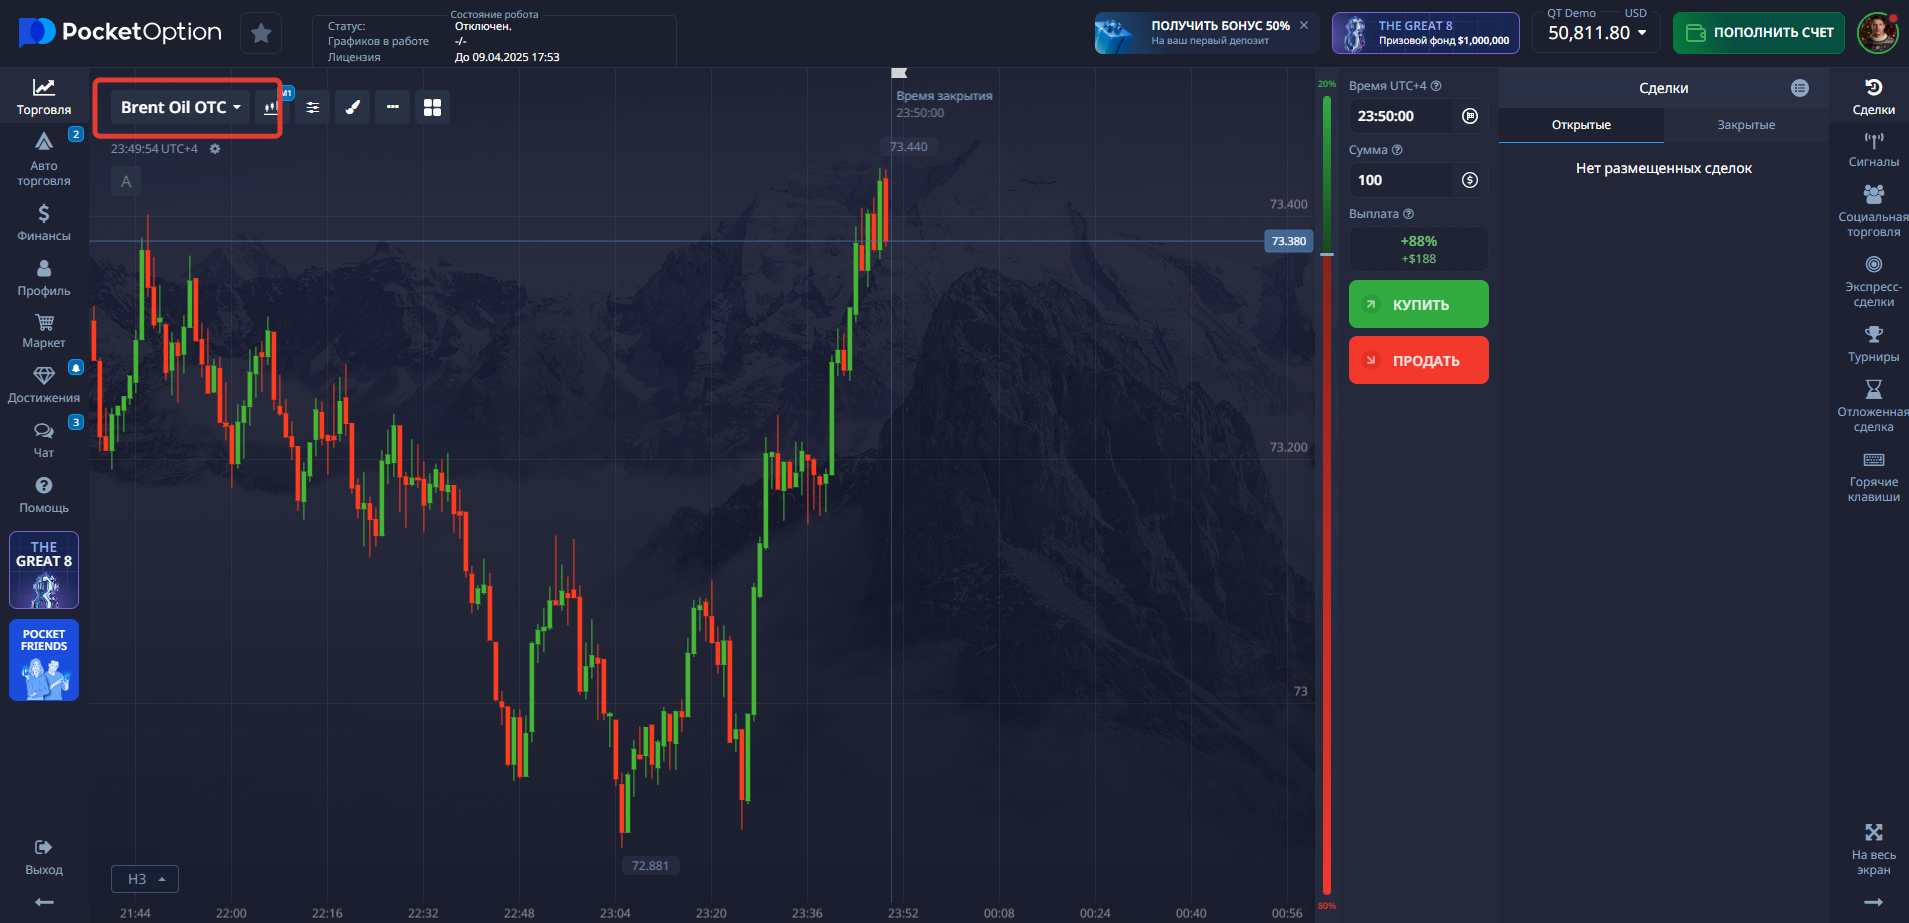Select the Открытые trades tab
1909x923 pixels.
pyautogui.click(x=1581, y=125)
